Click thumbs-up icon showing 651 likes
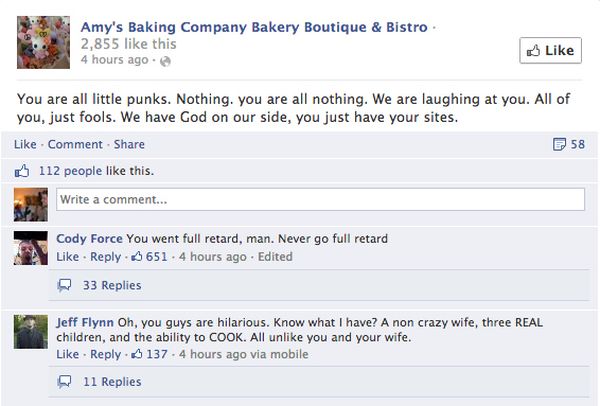Image resolution: width=600 pixels, height=406 pixels. (x=137, y=256)
